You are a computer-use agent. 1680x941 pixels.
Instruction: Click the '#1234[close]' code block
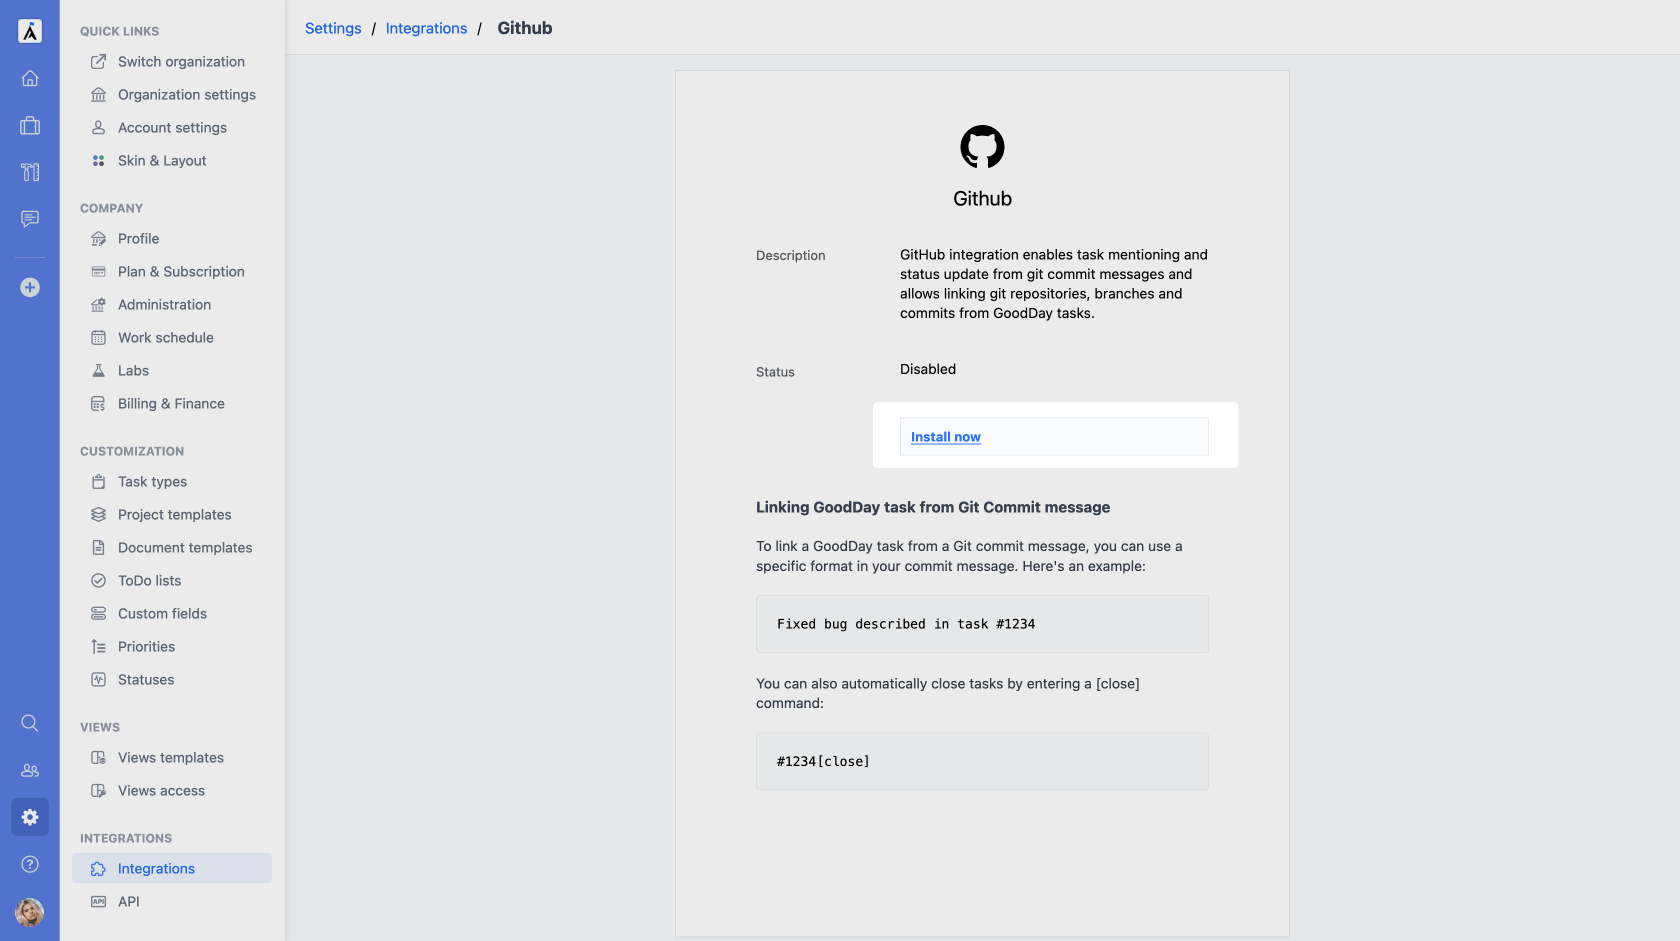point(982,762)
